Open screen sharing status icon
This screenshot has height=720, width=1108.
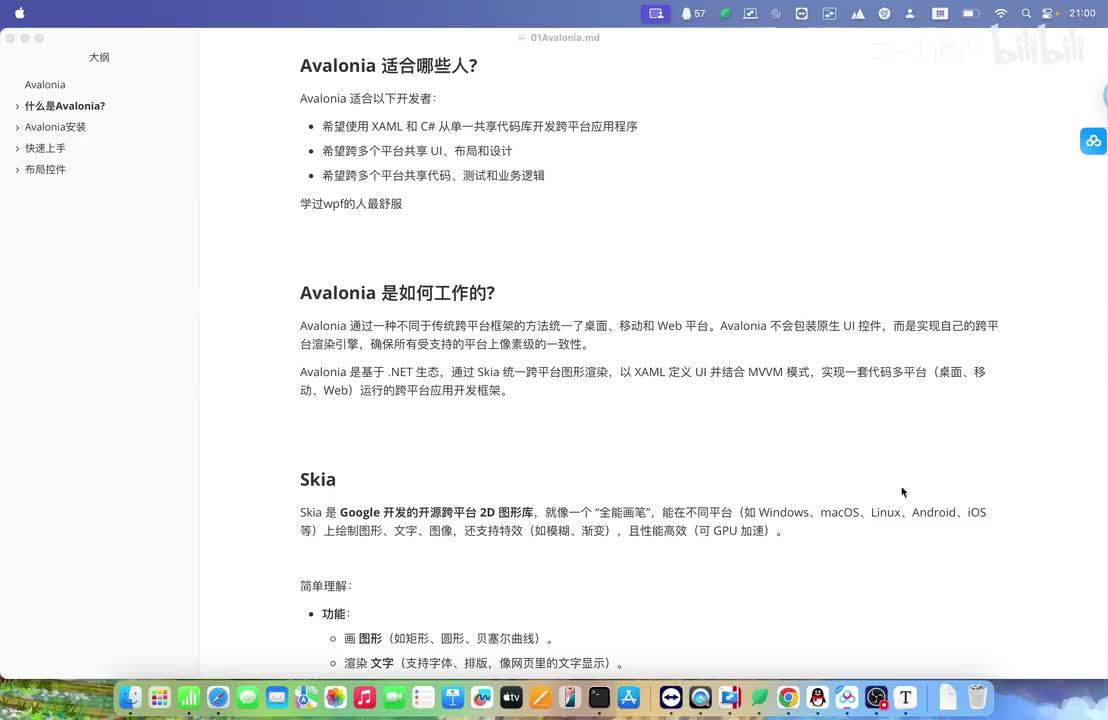pos(656,13)
